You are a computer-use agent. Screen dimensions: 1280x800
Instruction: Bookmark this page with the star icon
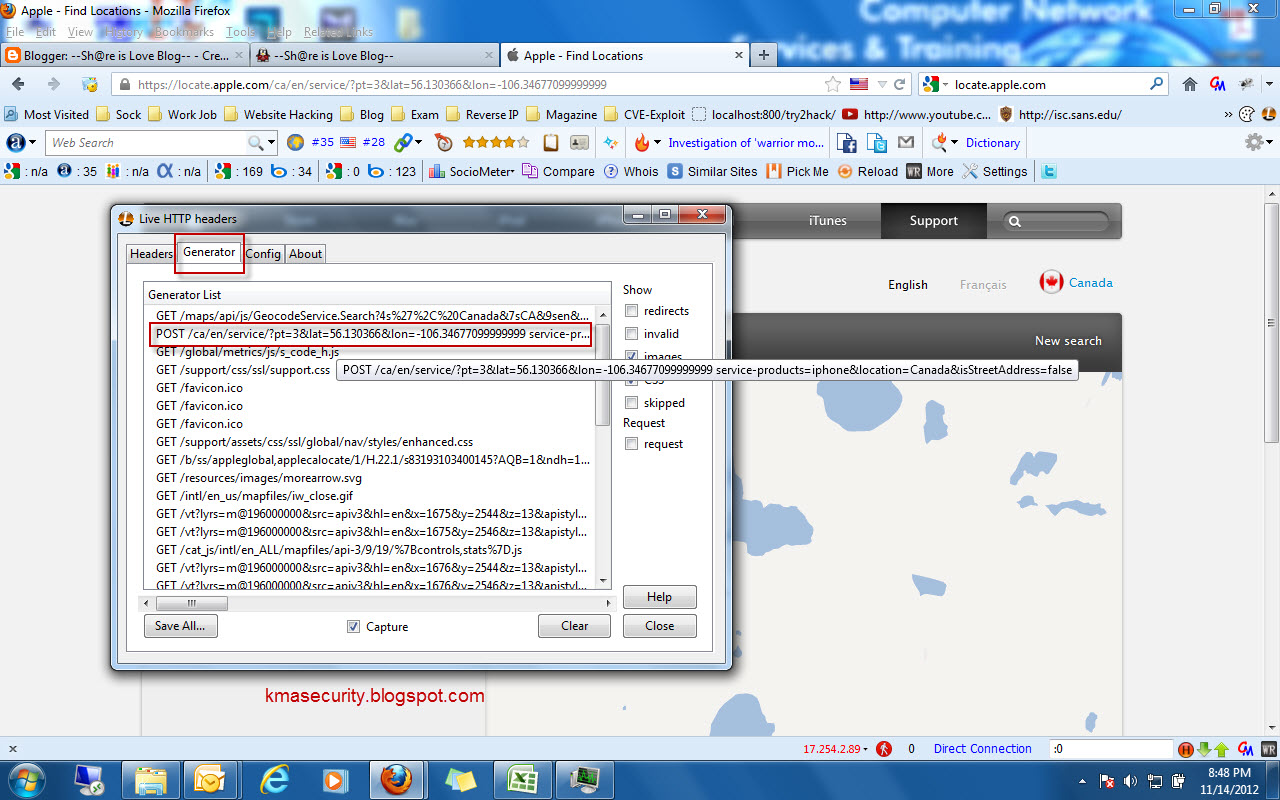(832, 85)
